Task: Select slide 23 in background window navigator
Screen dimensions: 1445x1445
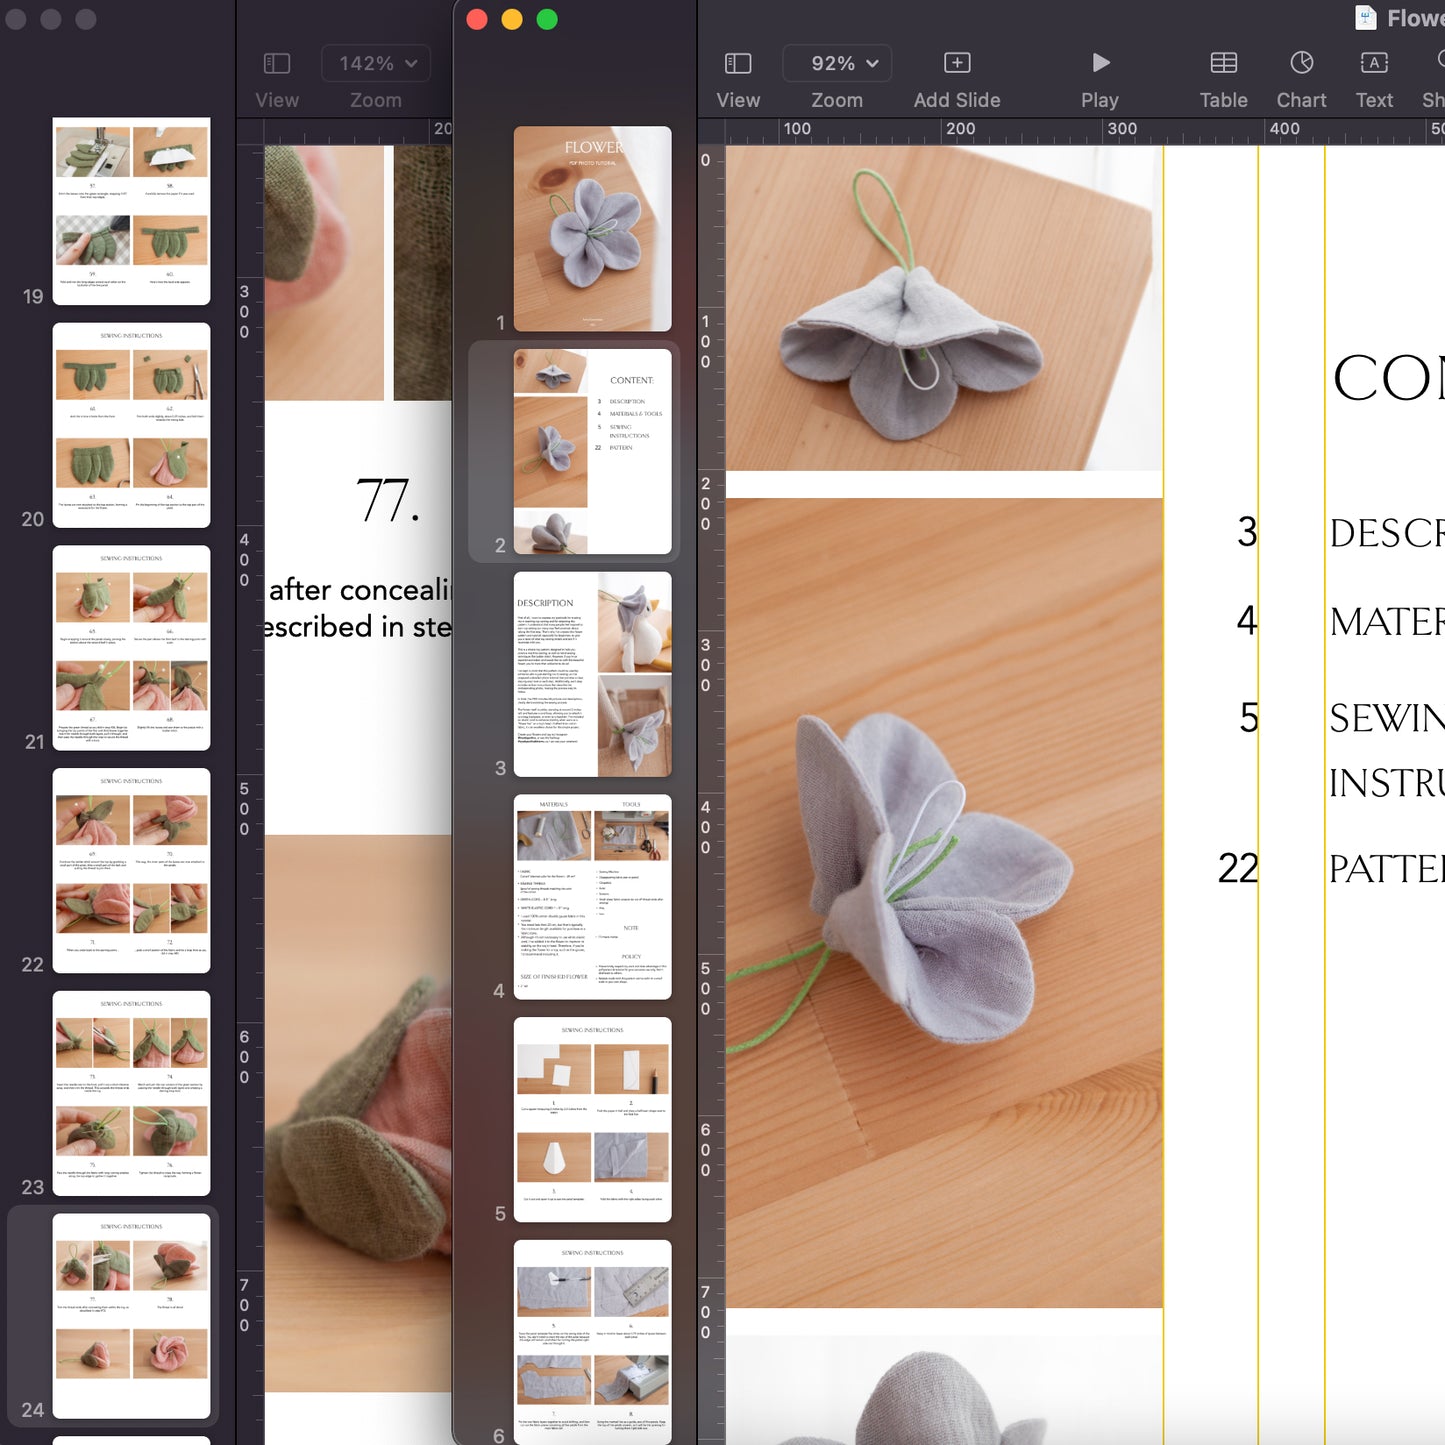Action: coord(131,1094)
